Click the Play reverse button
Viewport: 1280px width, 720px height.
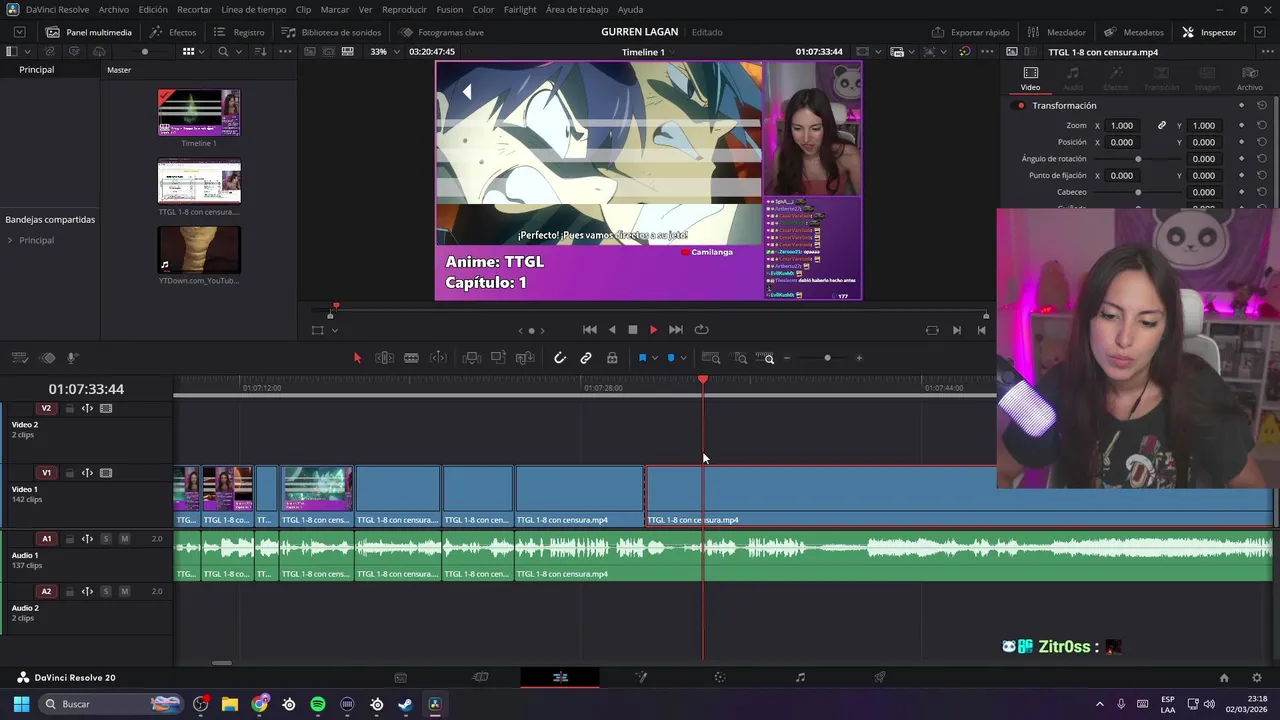point(612,330)
